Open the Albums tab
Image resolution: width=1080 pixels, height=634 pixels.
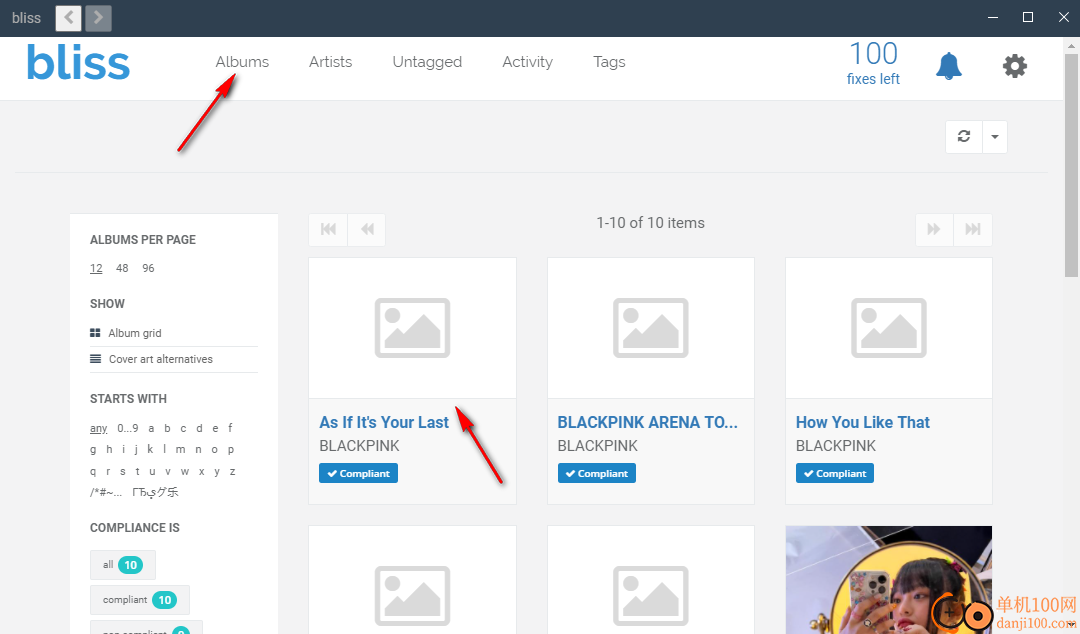242,62
